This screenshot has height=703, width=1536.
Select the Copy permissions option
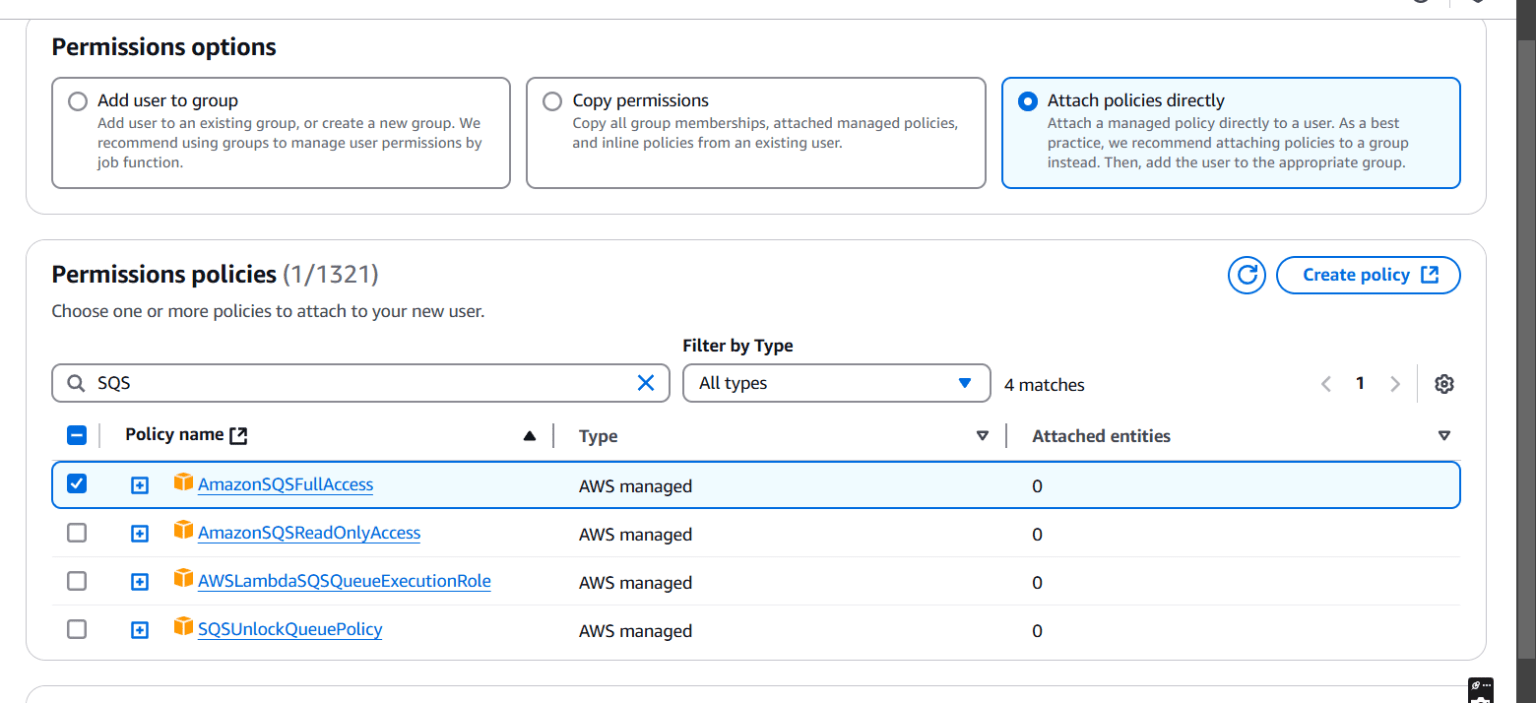[x=552, y=100]
